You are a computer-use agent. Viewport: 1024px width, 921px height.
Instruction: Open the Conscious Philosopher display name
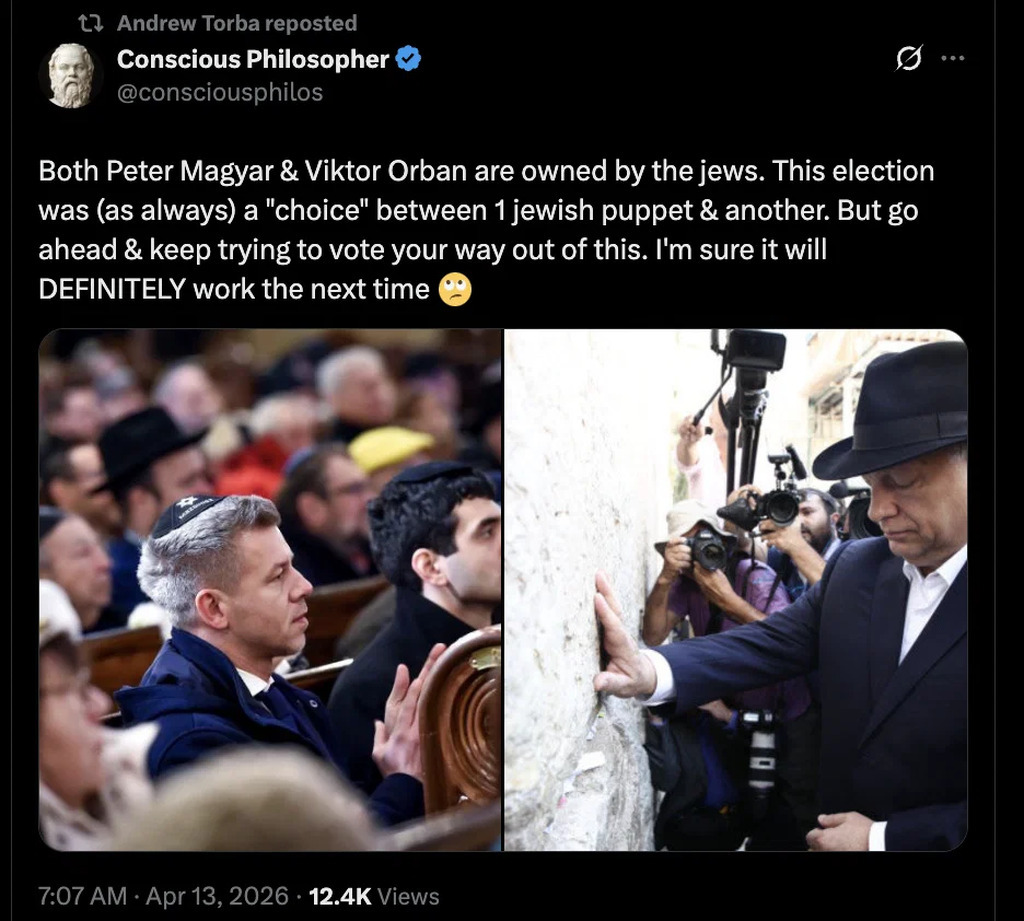(252, 60)
